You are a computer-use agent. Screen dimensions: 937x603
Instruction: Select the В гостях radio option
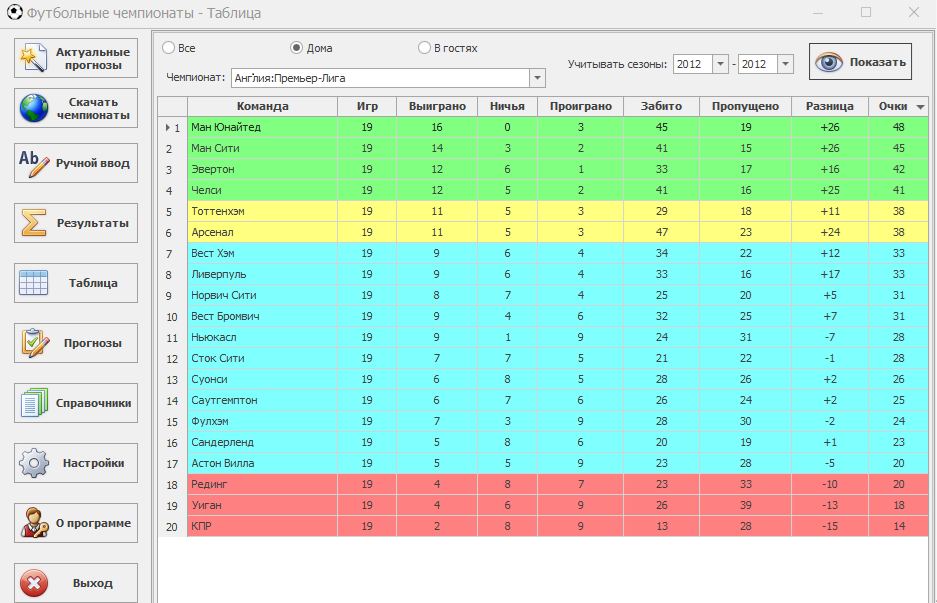(x=424, y=48)
